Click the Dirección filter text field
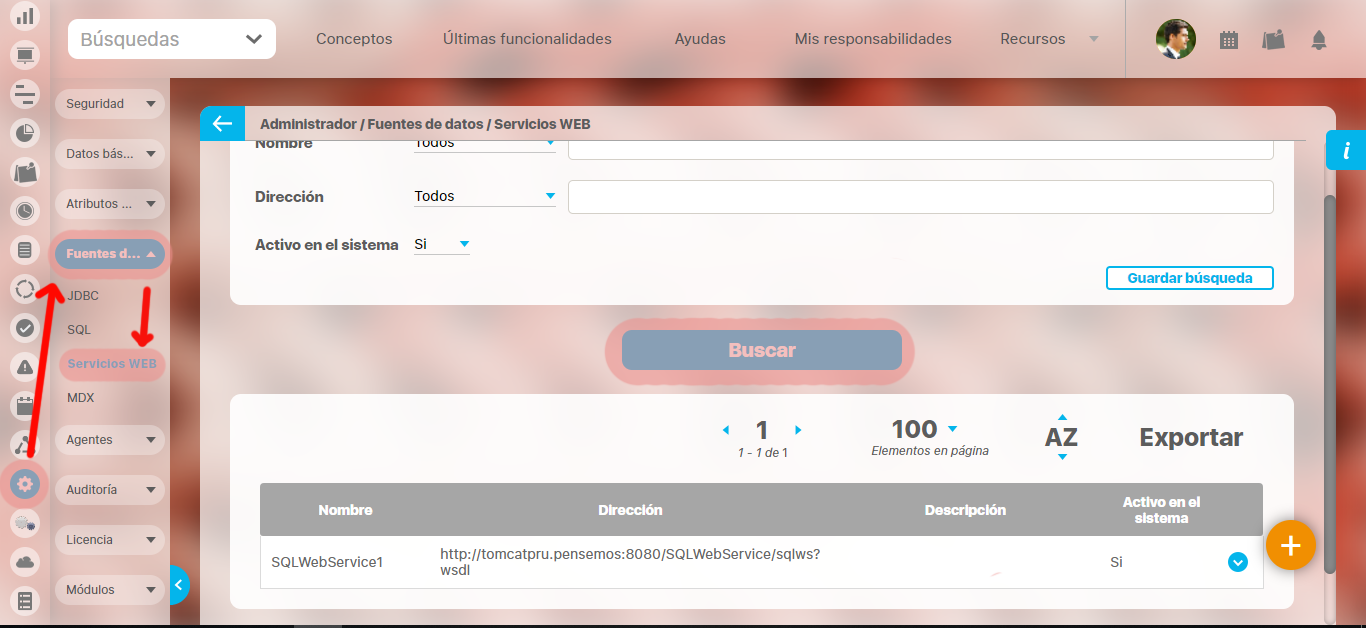The height and width of the screenshot is (628, 1366). pyautogui.click(x=920, y=197)
